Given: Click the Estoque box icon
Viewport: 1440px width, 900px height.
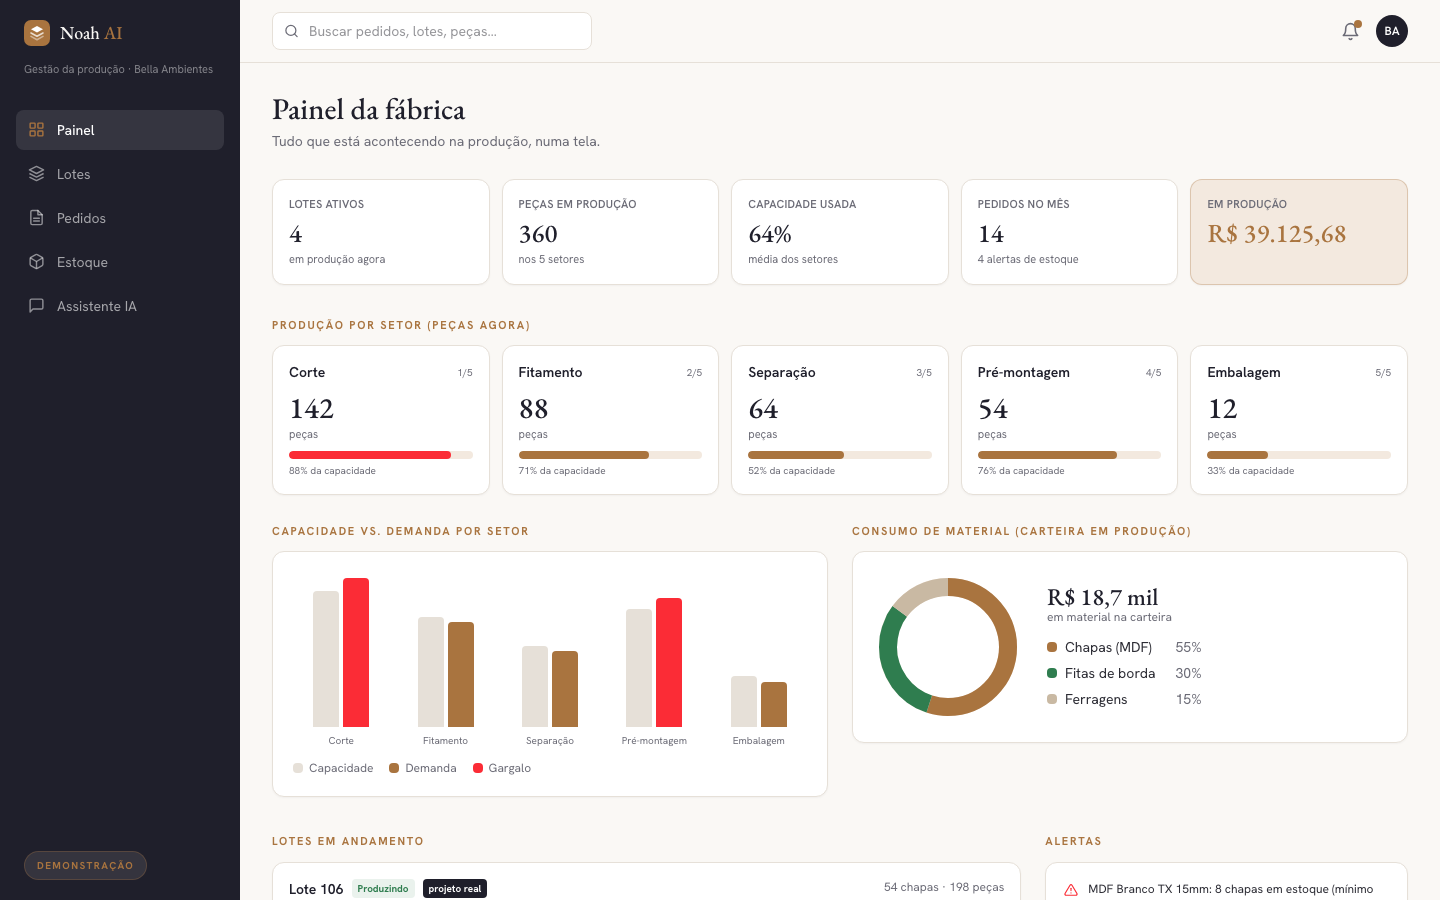Looking at the screenshot, I should (x=37, y=262).
